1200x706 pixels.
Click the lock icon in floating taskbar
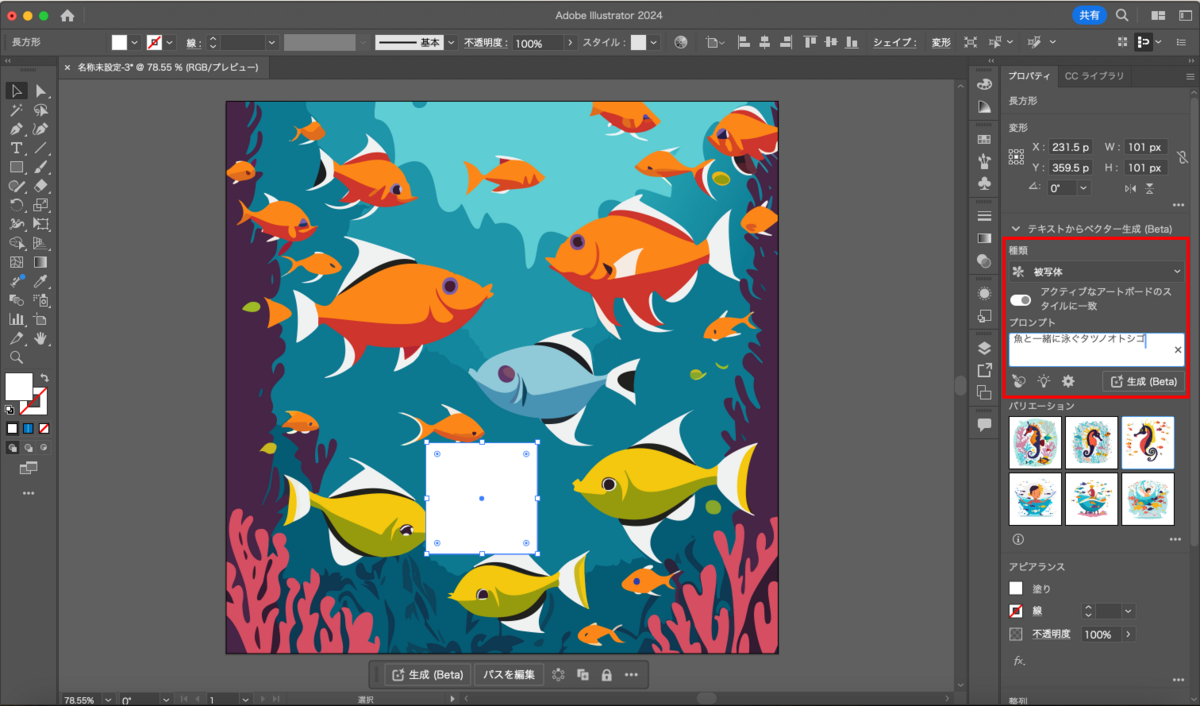click(606, 675)
